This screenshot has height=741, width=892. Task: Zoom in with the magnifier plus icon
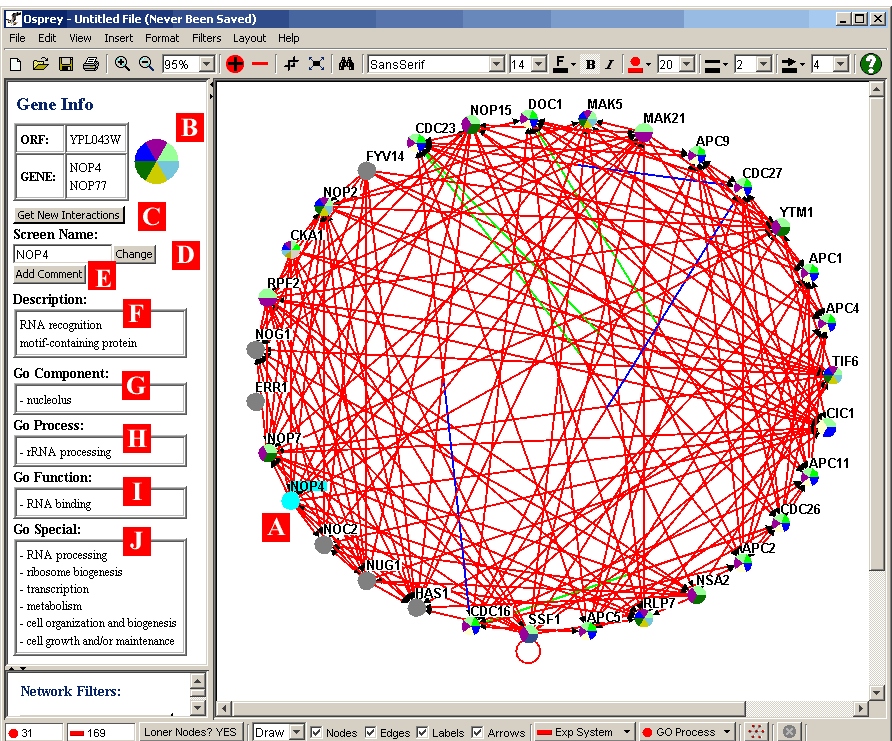pos(122,64)
